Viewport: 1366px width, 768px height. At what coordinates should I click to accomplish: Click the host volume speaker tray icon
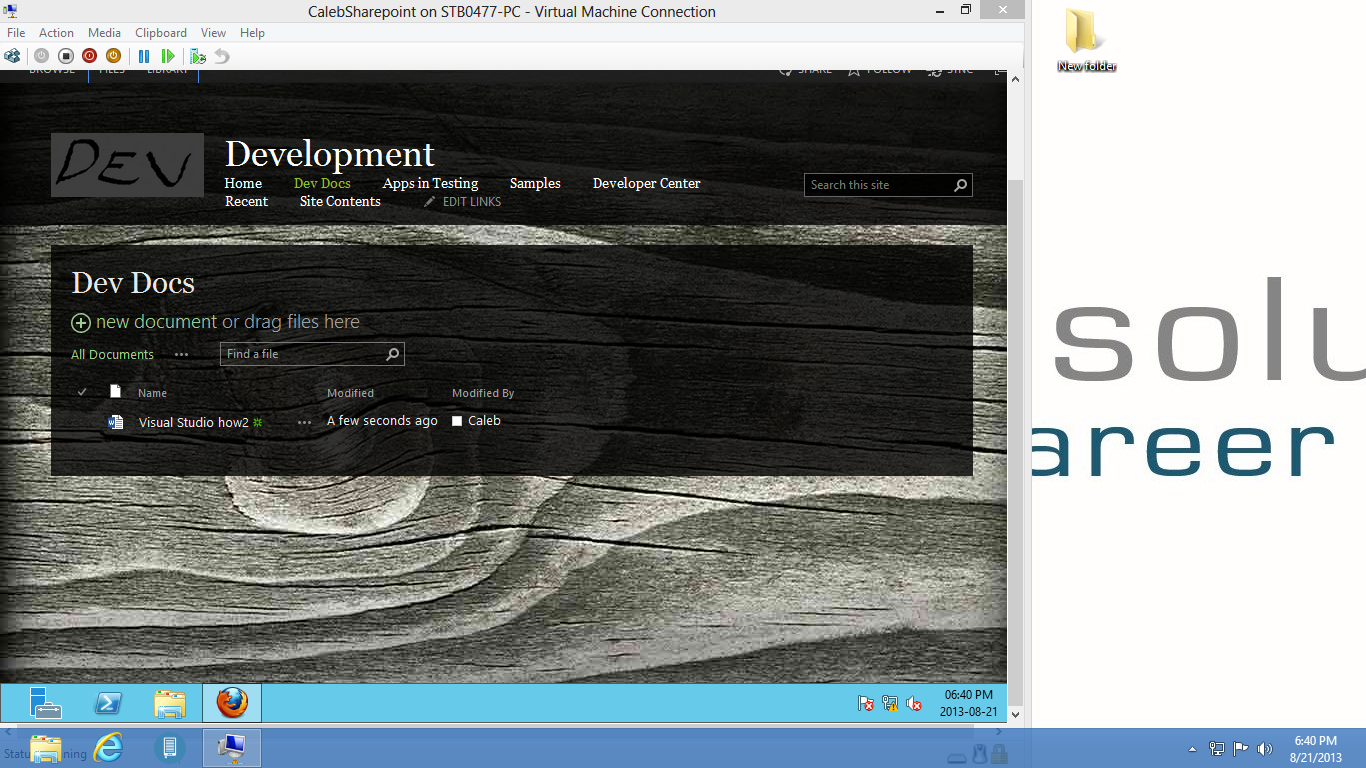[1264, 748]
